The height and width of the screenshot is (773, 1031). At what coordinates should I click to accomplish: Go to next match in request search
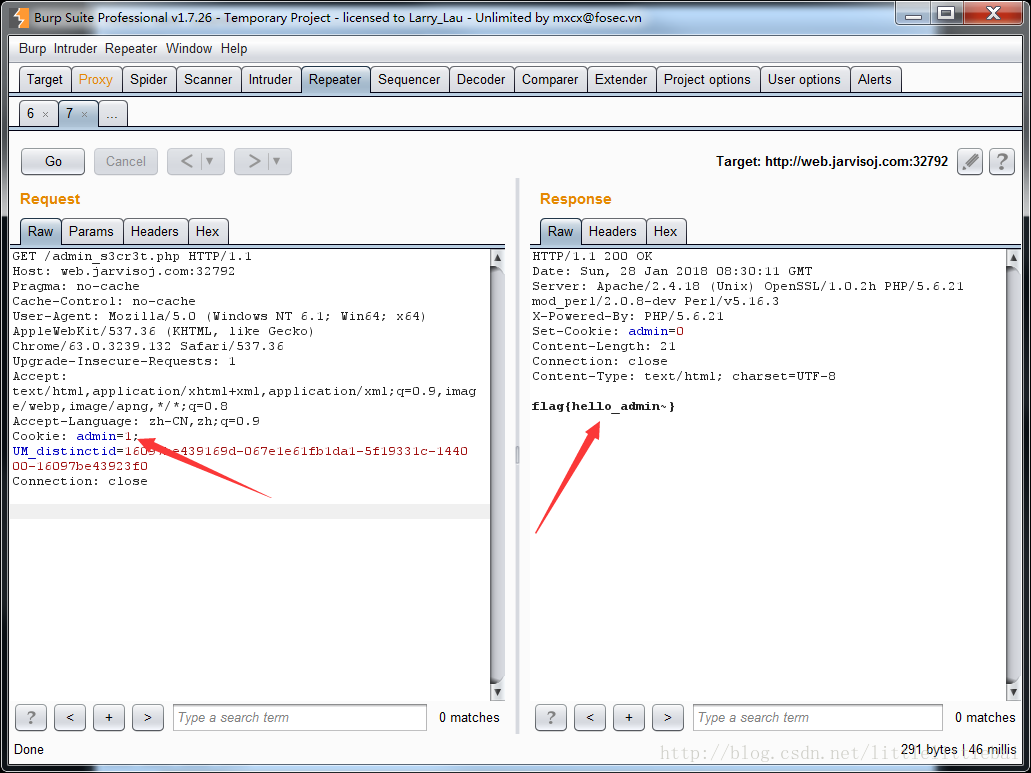click(147, 717)
